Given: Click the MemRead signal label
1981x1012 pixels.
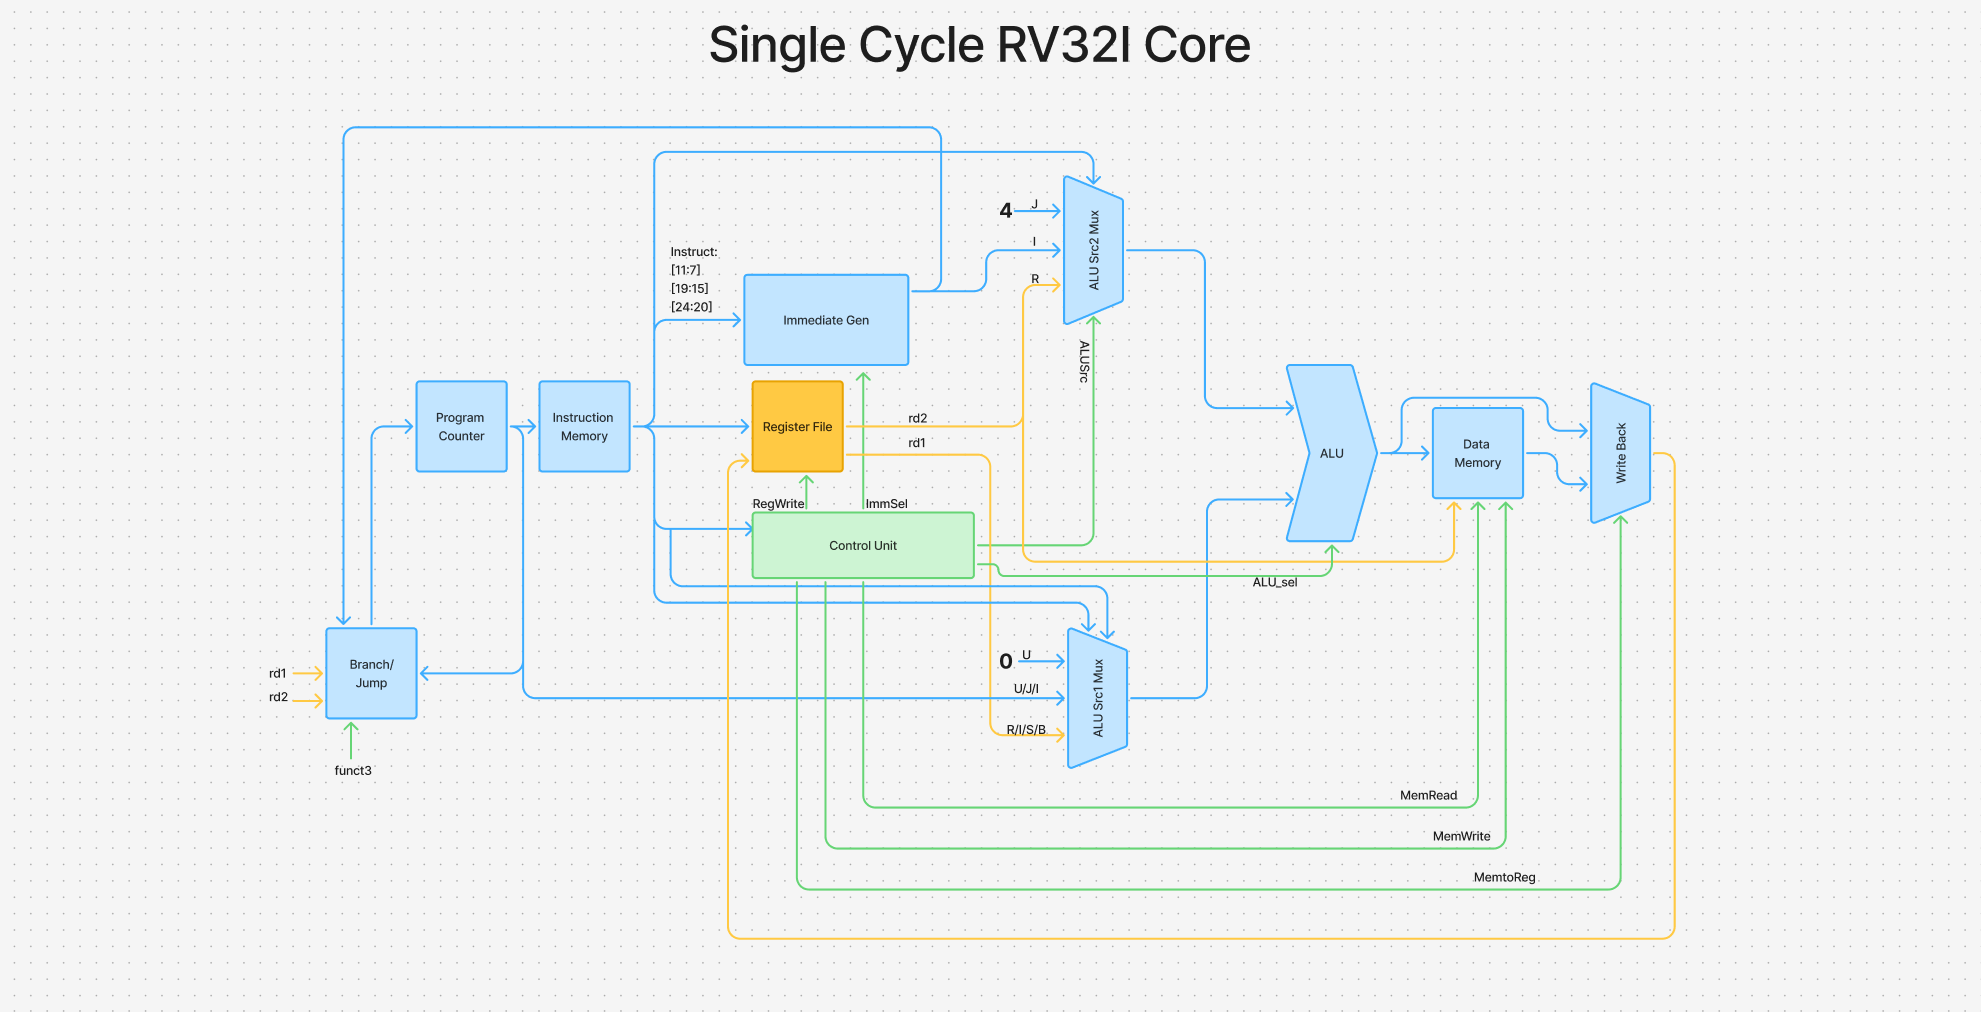Looking at the screenshot, I should pyautogui.click(x=1428, y=795).
